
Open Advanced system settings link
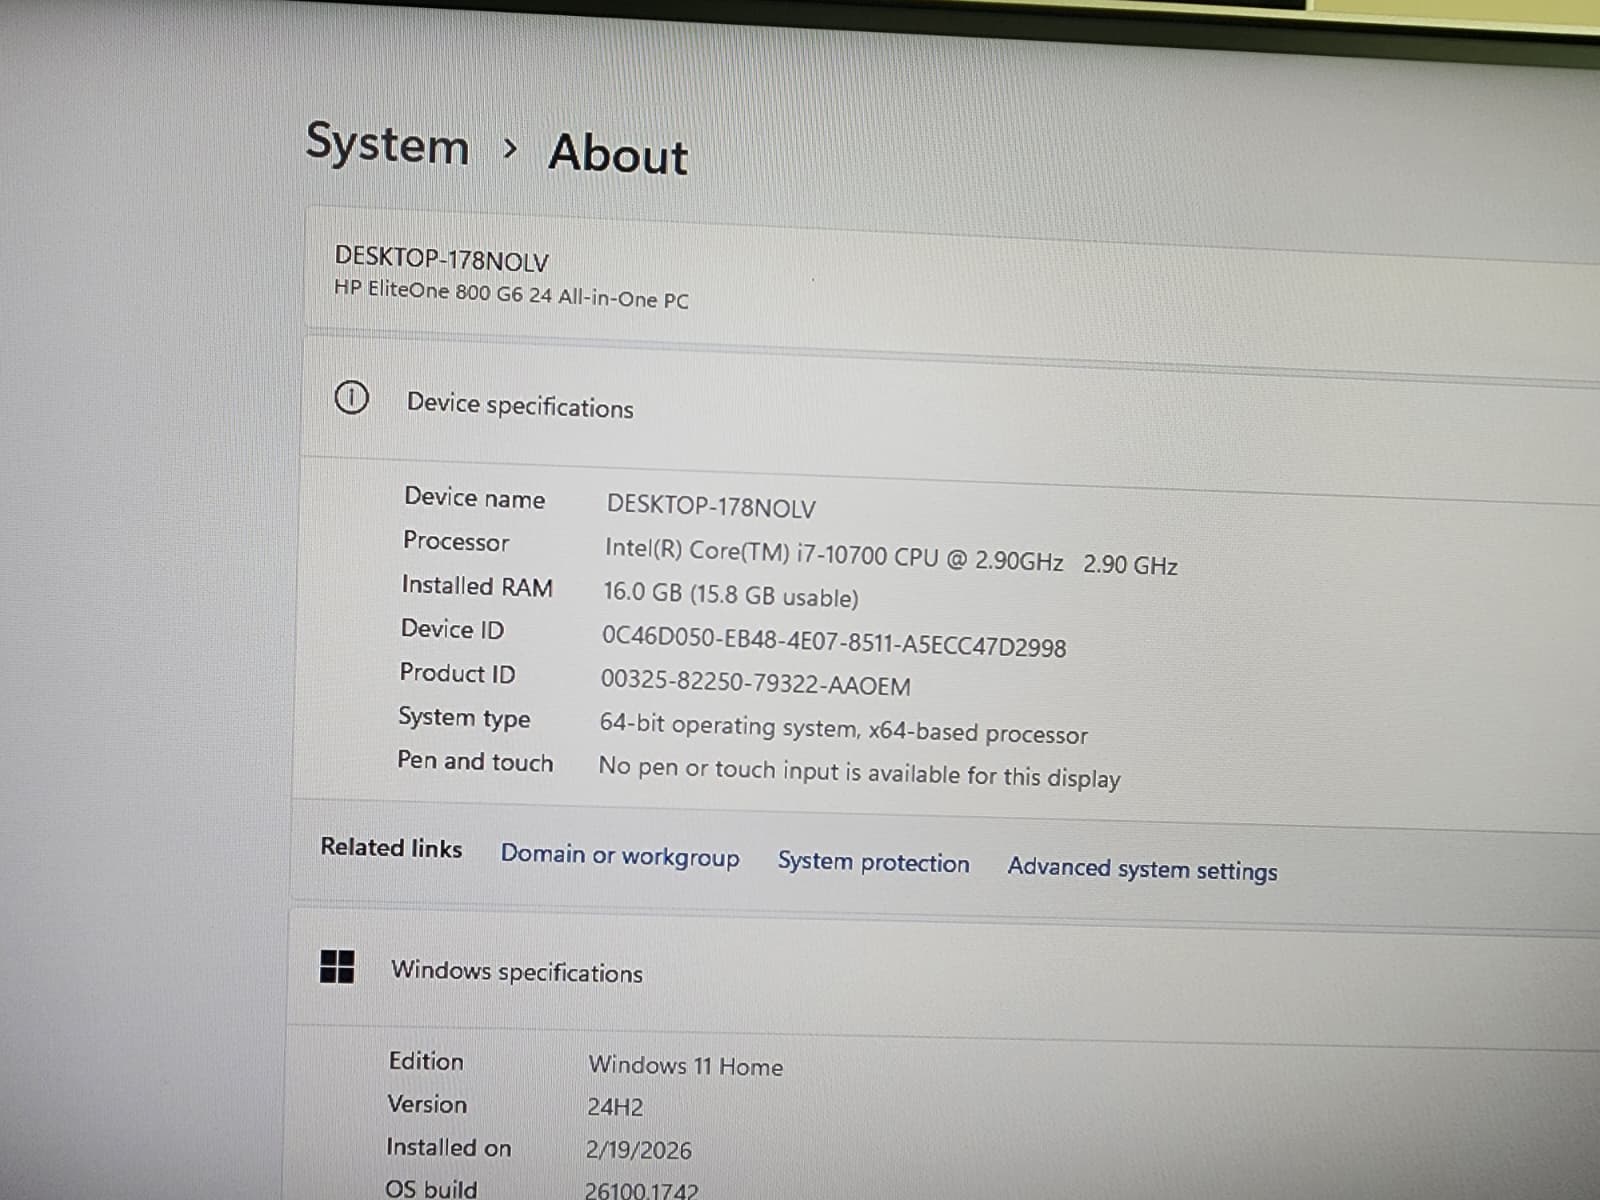tap(1142, 868)
